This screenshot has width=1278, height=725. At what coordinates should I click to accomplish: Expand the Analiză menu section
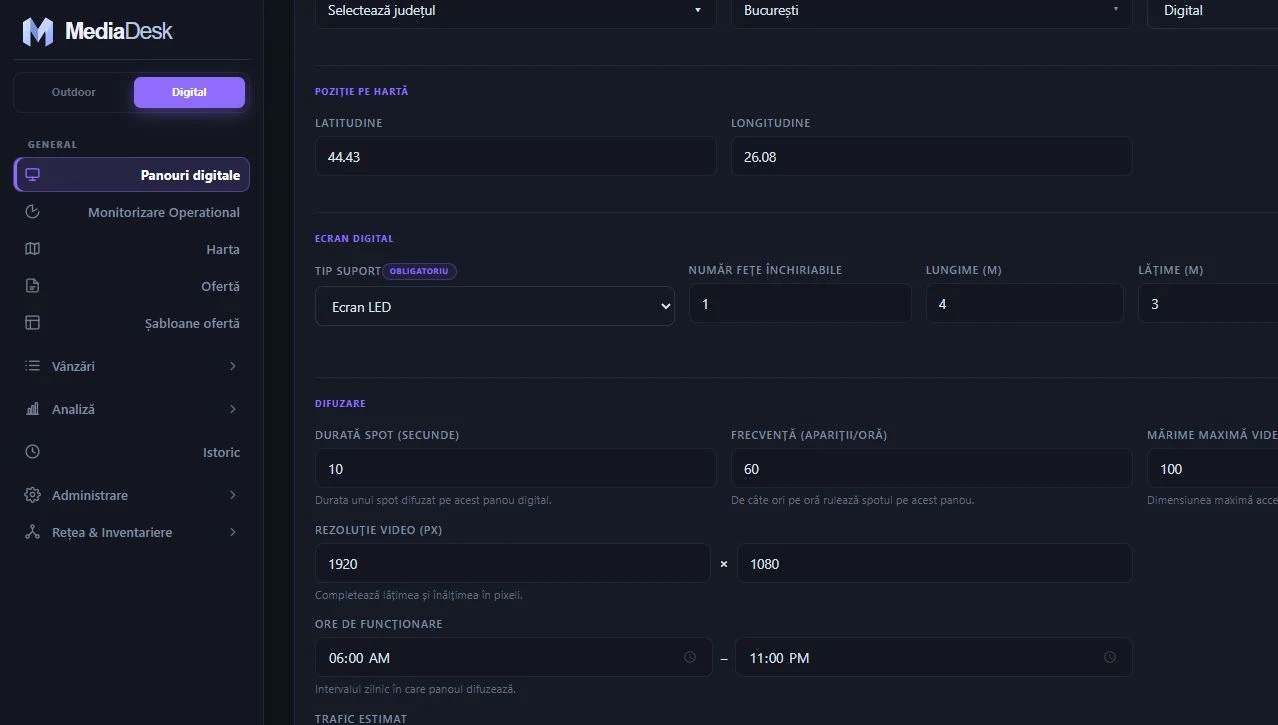point(132,409)
